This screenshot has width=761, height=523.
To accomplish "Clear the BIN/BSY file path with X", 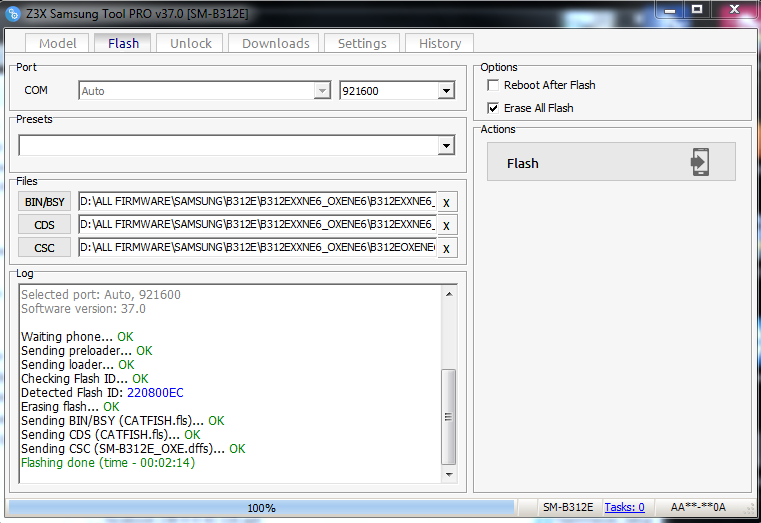I will [x=447, y=202].
